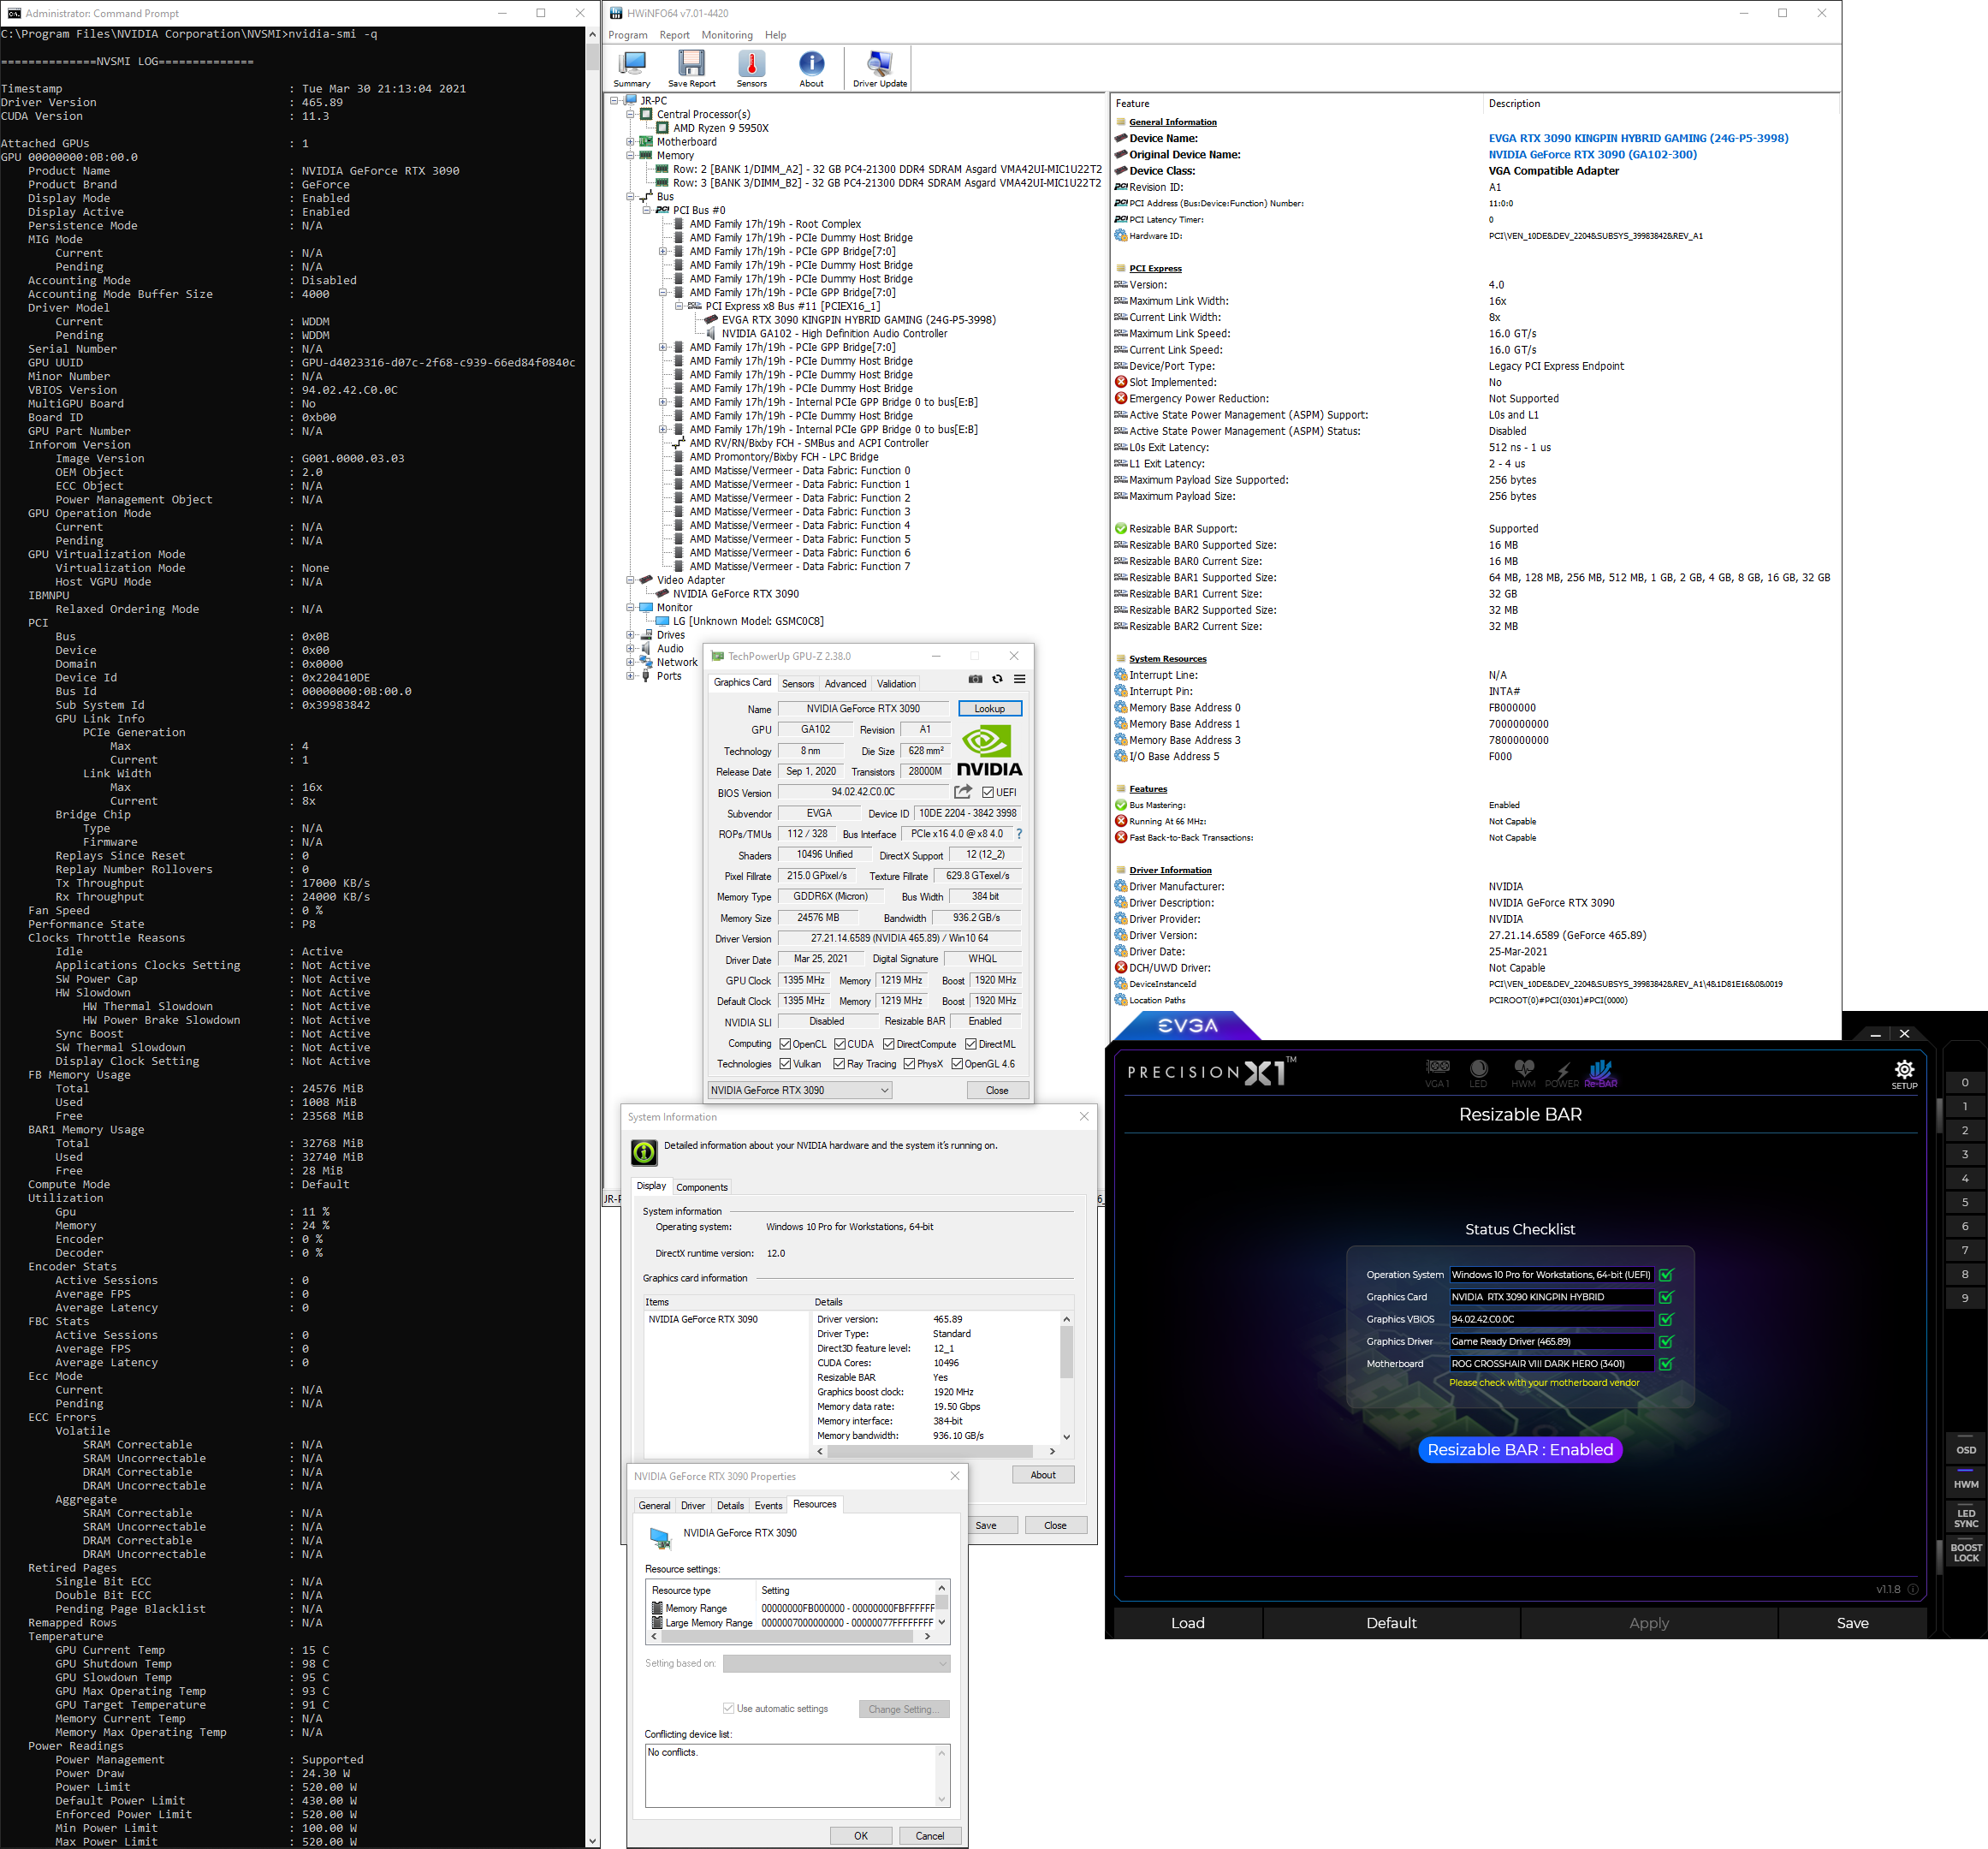Screen dimensions: 1988x1849
Task: Expand the Motherboard tree node
Action: [x=631, y=142]
